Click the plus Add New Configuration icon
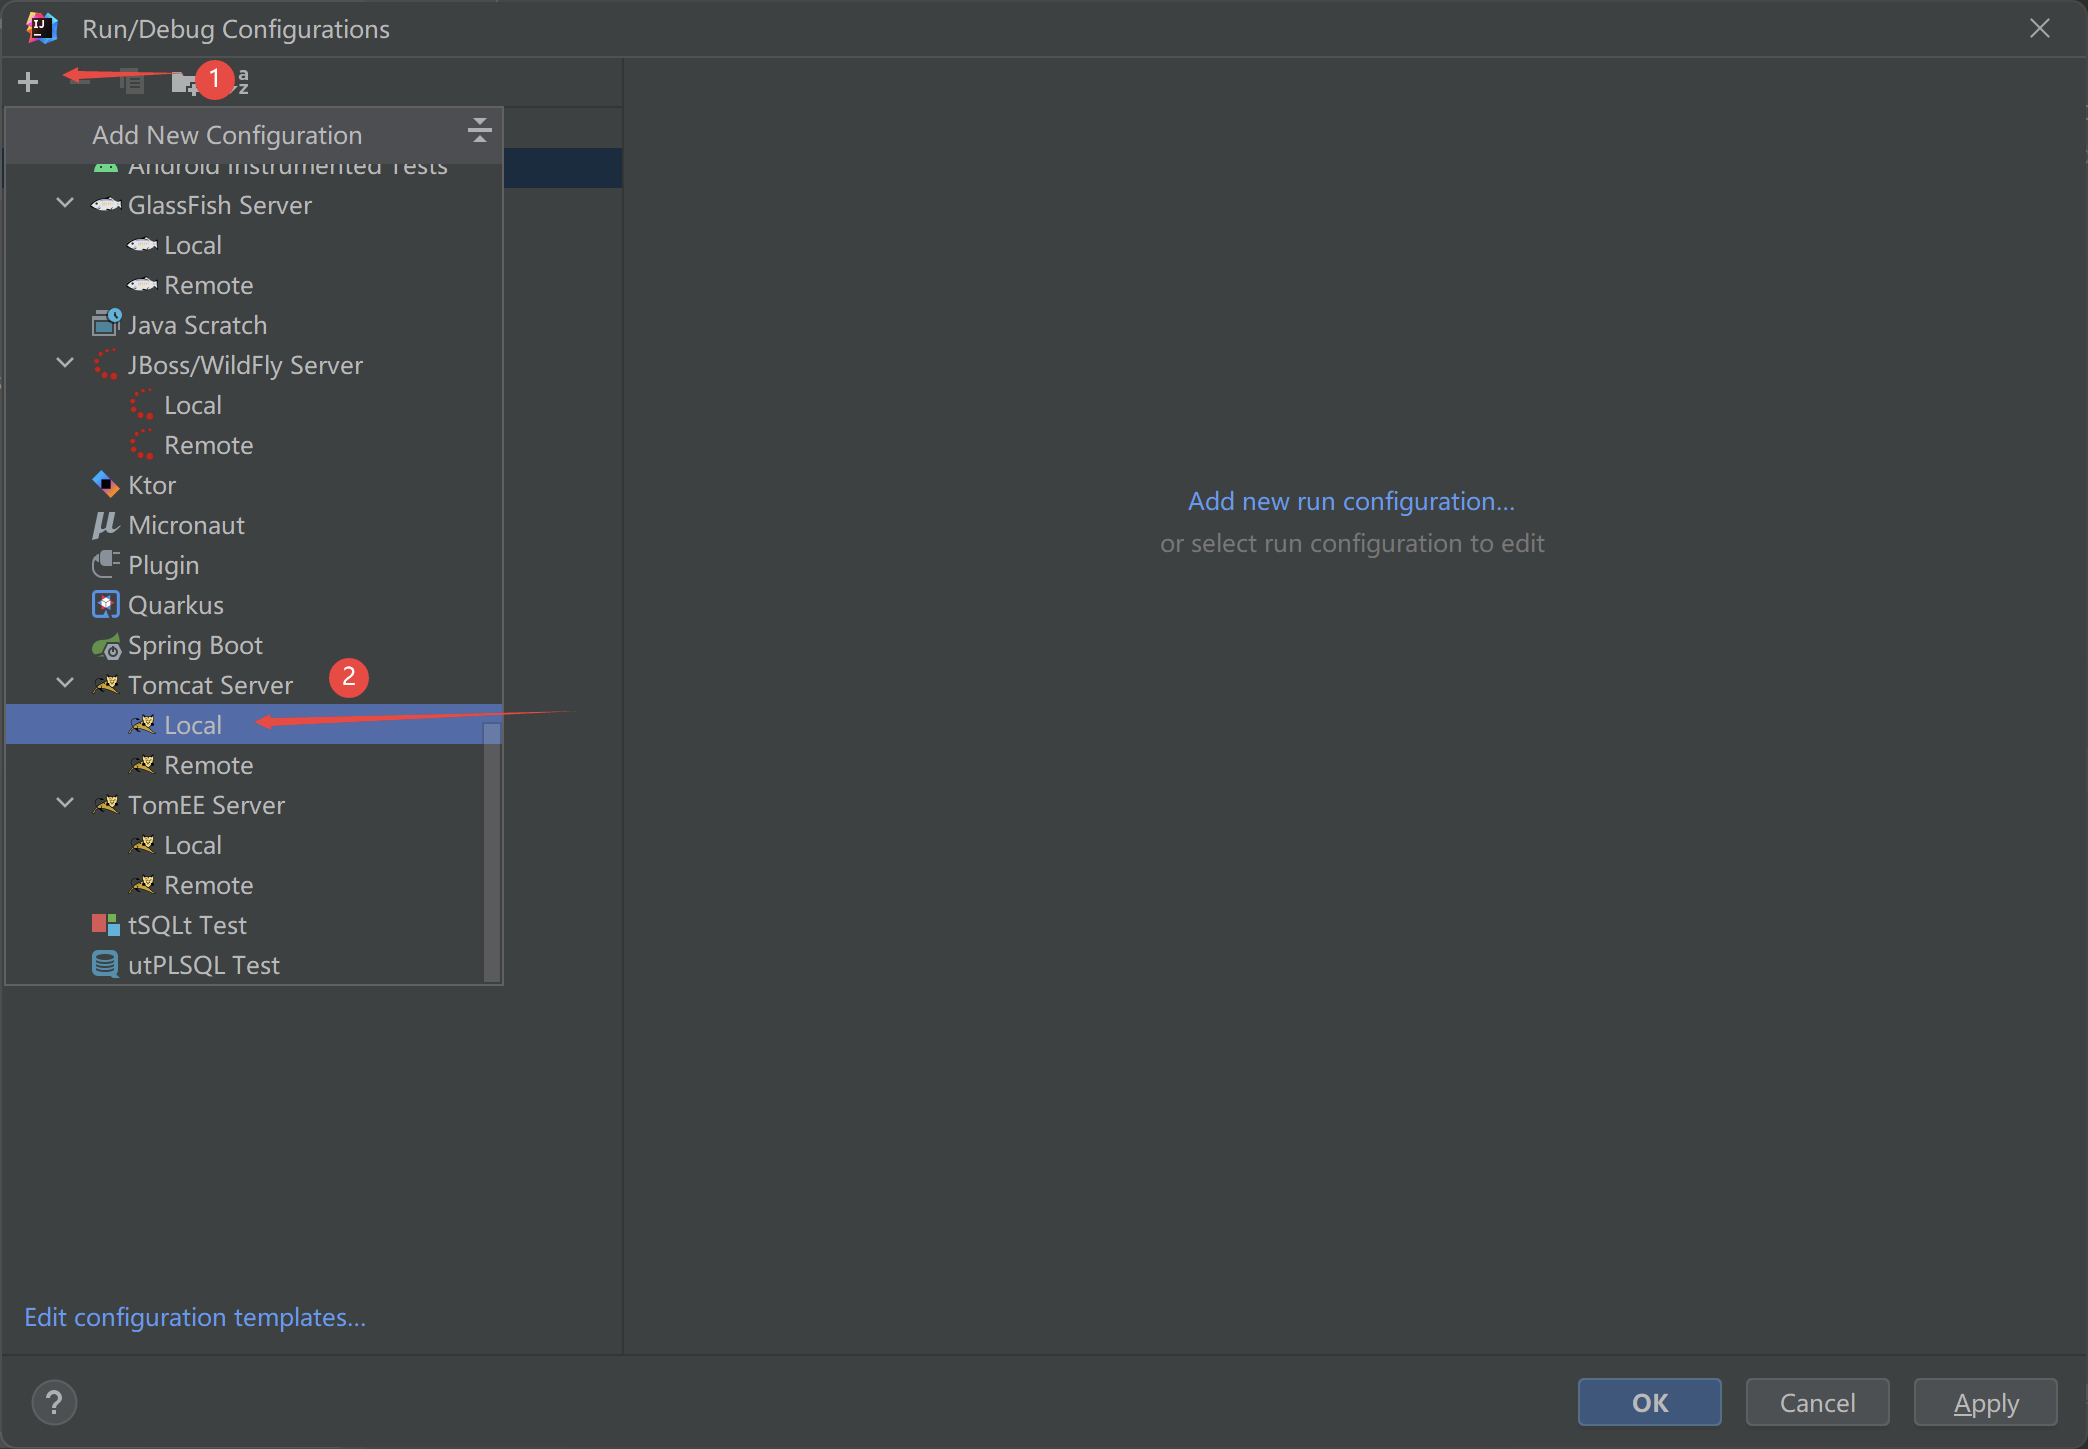The width and height of the screenshot is (2088, 1449). 28,82
